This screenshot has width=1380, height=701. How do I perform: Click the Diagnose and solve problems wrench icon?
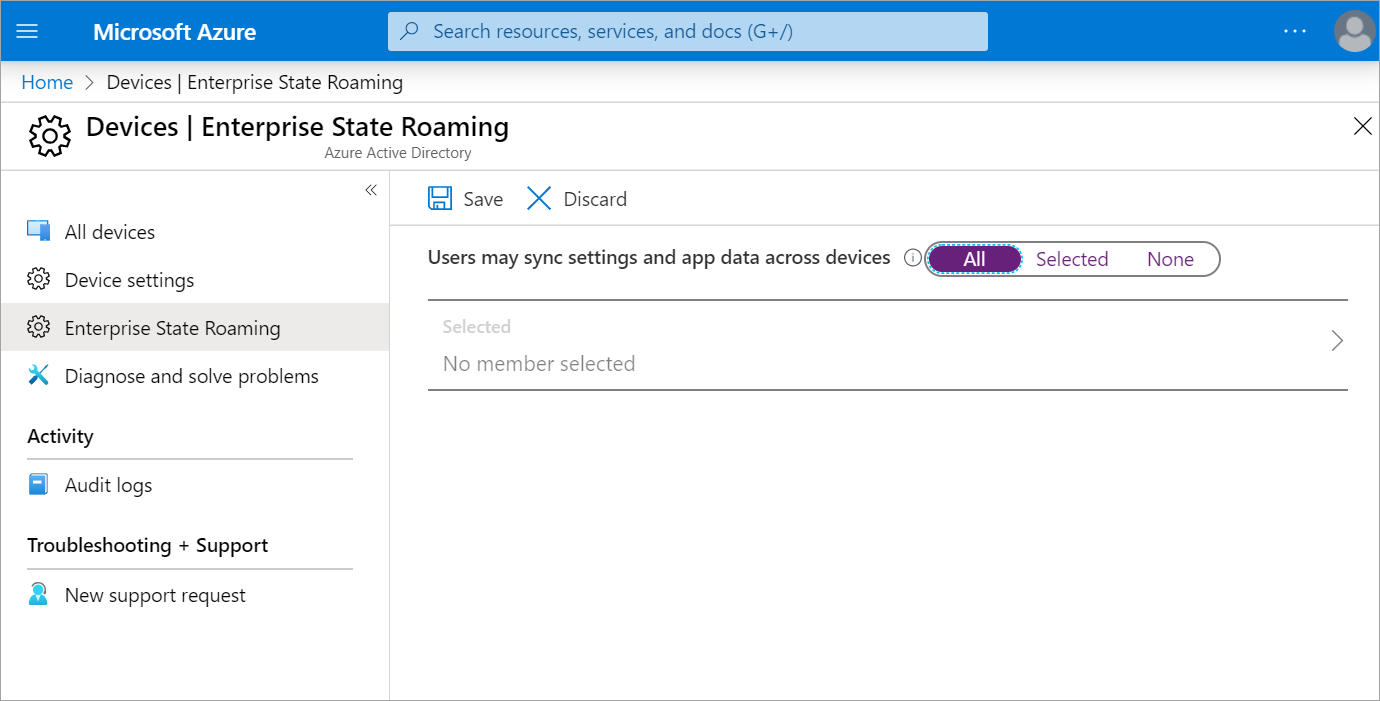(39, 375)
